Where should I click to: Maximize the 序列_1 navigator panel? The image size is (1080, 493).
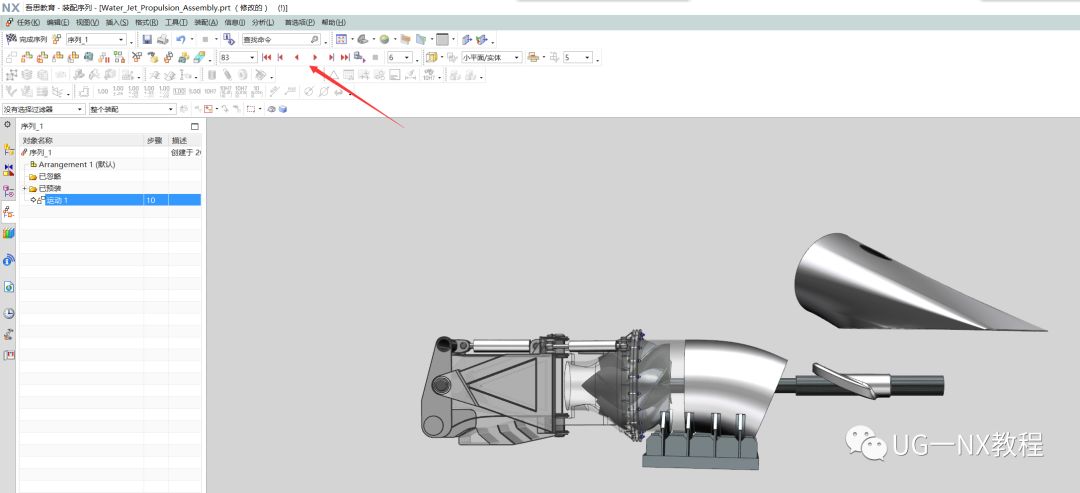pyautogui.click(x=194, y=127)
